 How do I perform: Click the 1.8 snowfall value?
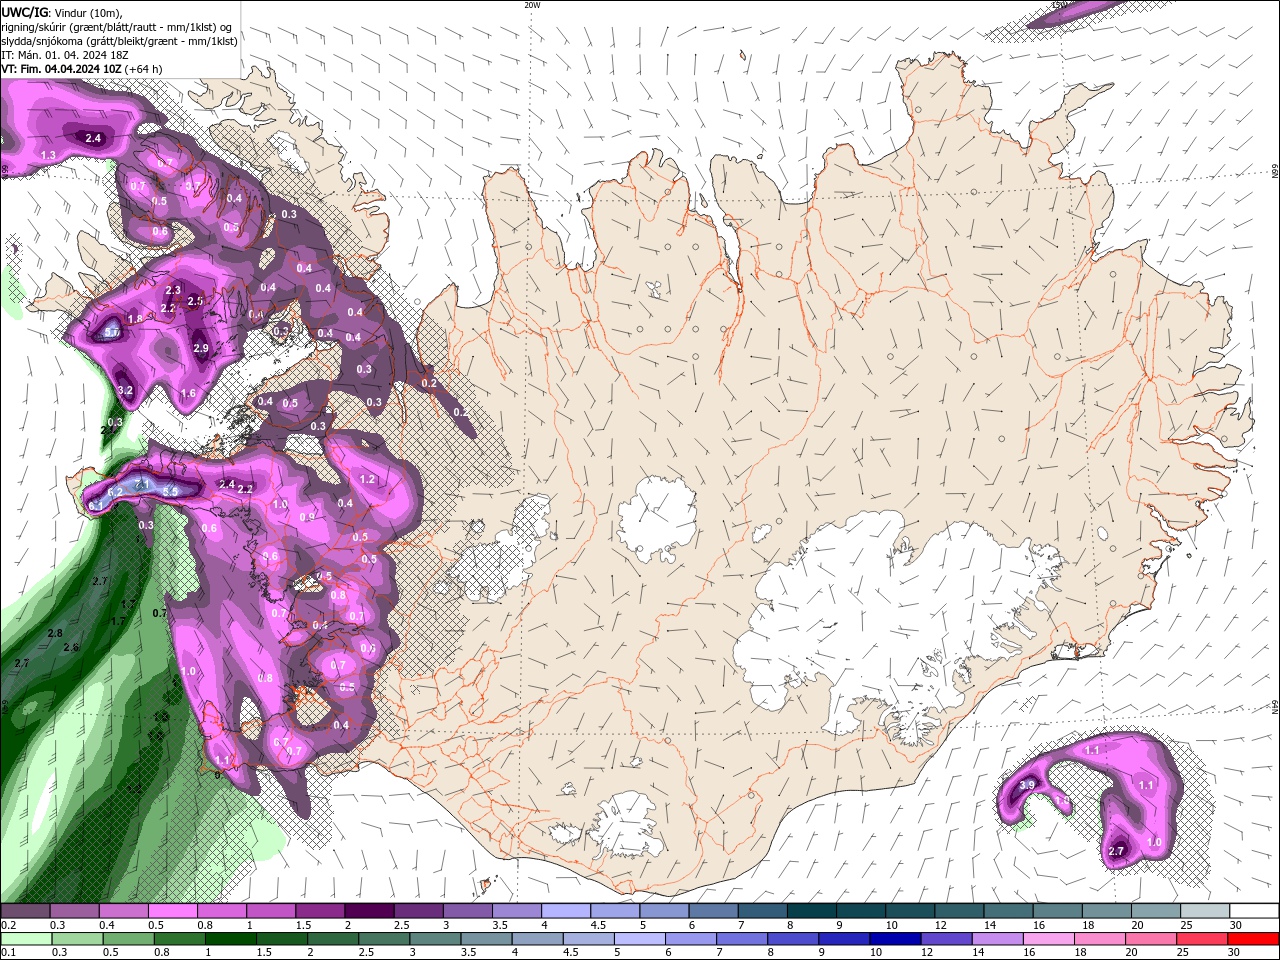click(136, 318)
